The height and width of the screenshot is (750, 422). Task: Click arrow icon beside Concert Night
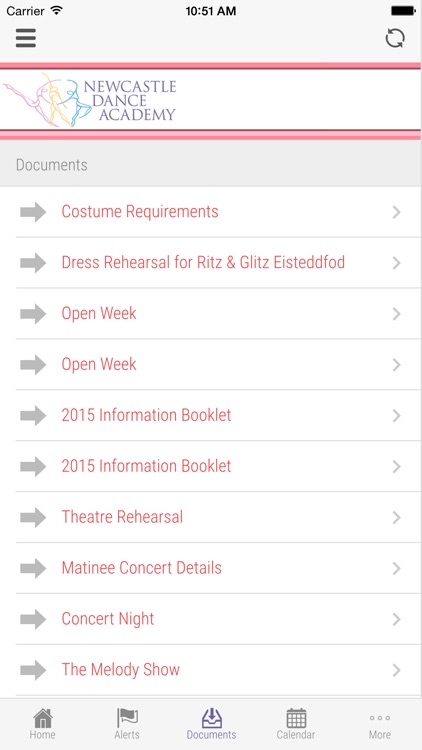coord(33,619)
